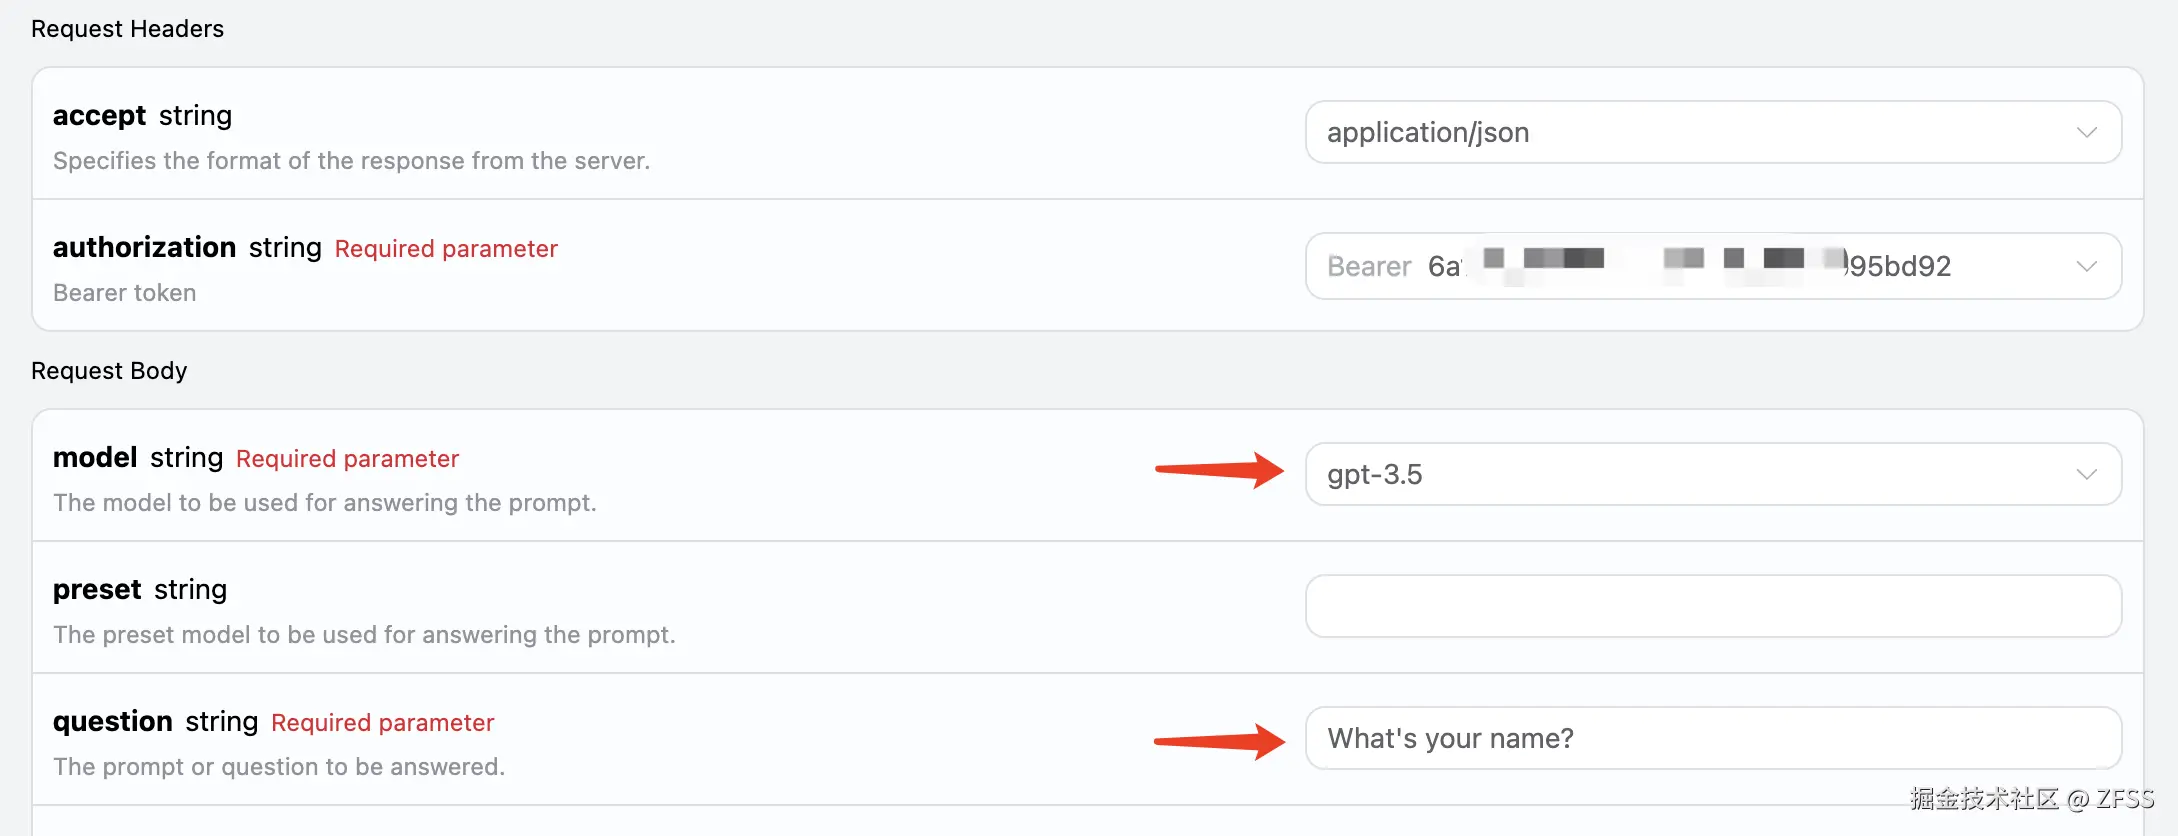This screenshot has height=836, width=2178.
Task: Click "Required parameter" label beside model
Action: point(347,459)
